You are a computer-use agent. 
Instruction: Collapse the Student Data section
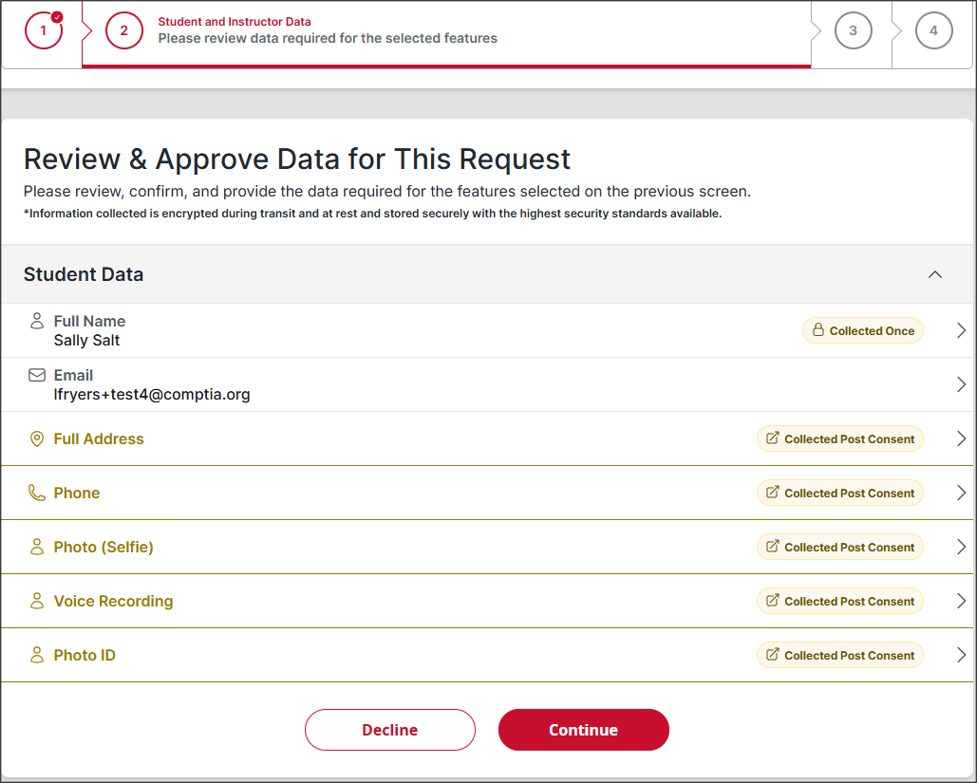(x=935, y=275)
